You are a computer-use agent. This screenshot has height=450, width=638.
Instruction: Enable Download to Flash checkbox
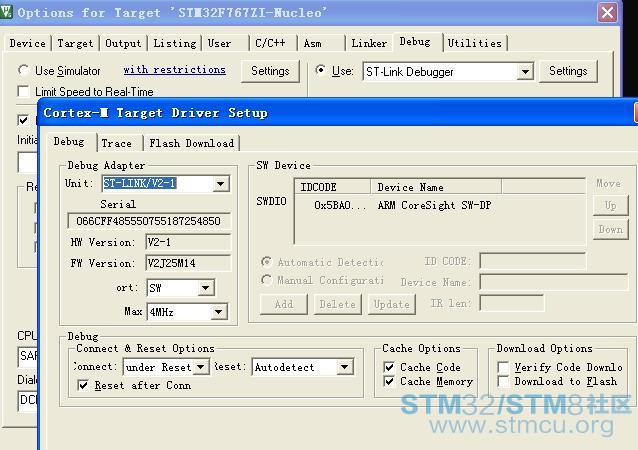coord(503,381)
